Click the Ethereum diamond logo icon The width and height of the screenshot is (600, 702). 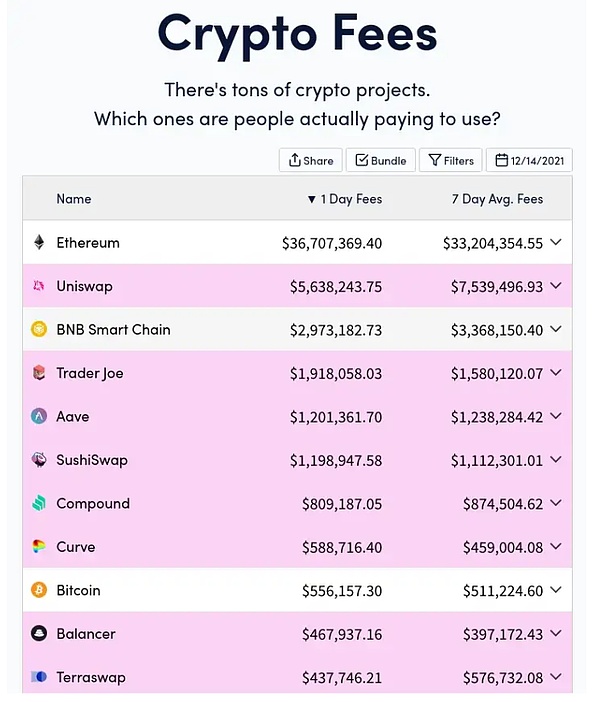click(x=39, y=242)
